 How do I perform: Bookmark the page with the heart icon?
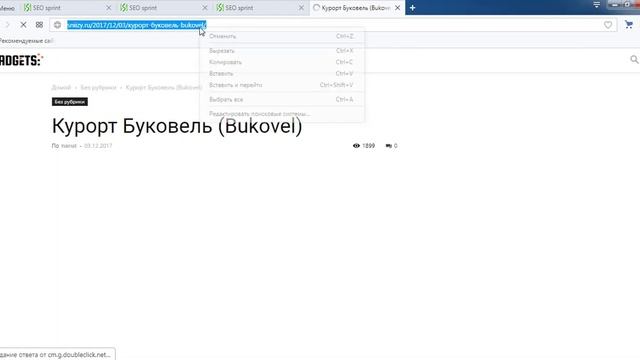point(608,25)
